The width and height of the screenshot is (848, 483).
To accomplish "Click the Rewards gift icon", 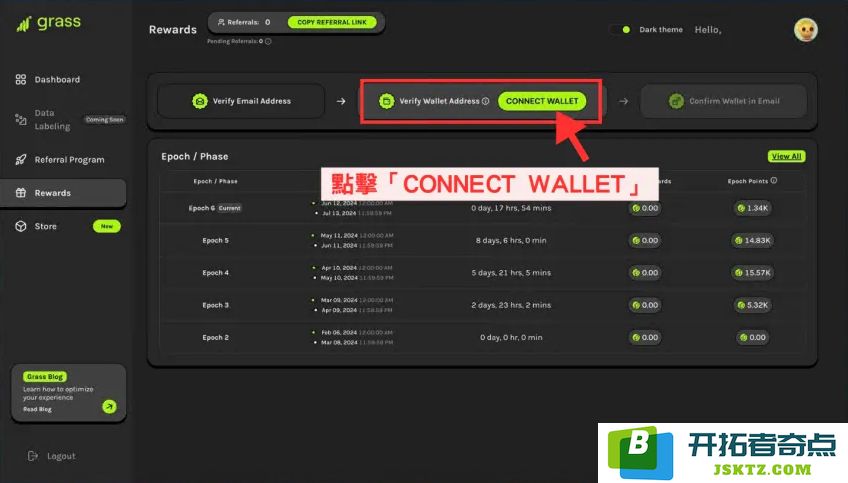I will [21, 193].
